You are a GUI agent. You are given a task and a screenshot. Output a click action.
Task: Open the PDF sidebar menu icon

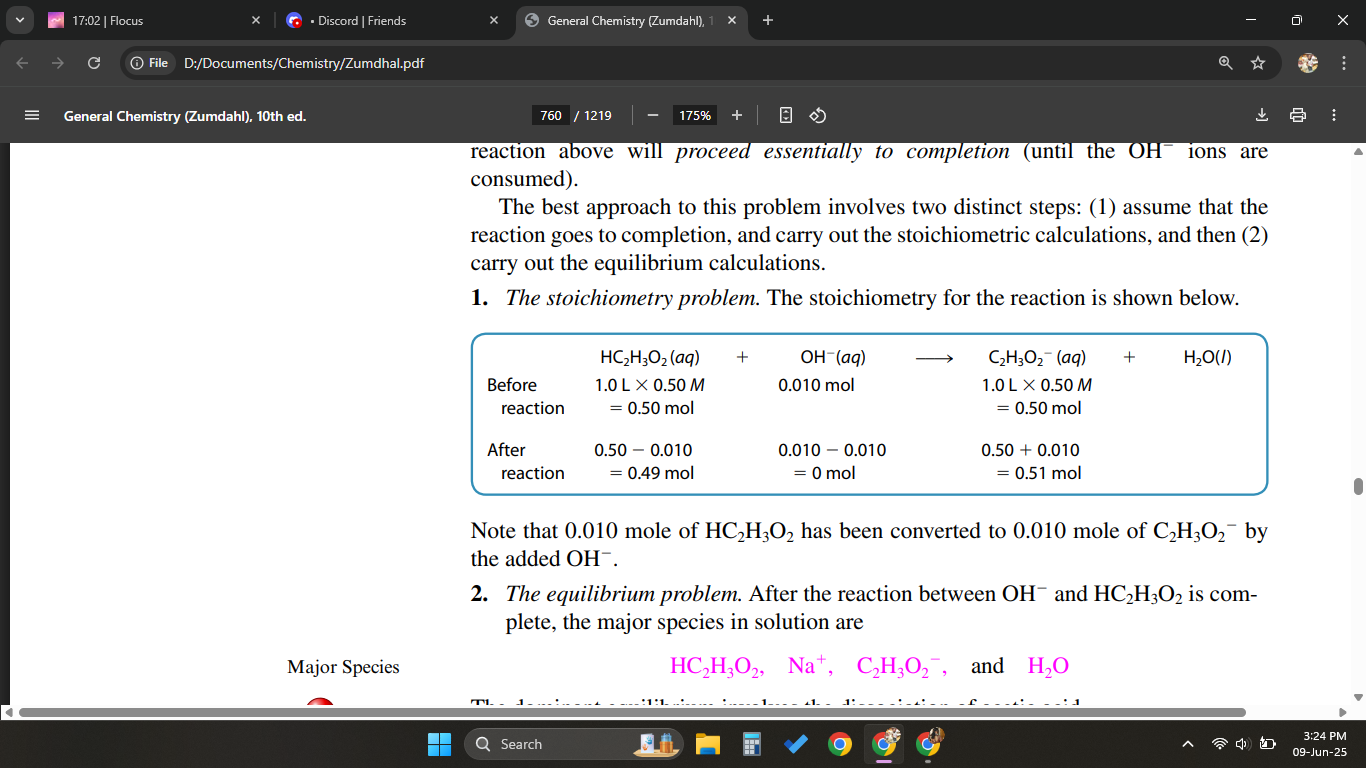click(31, 115)
